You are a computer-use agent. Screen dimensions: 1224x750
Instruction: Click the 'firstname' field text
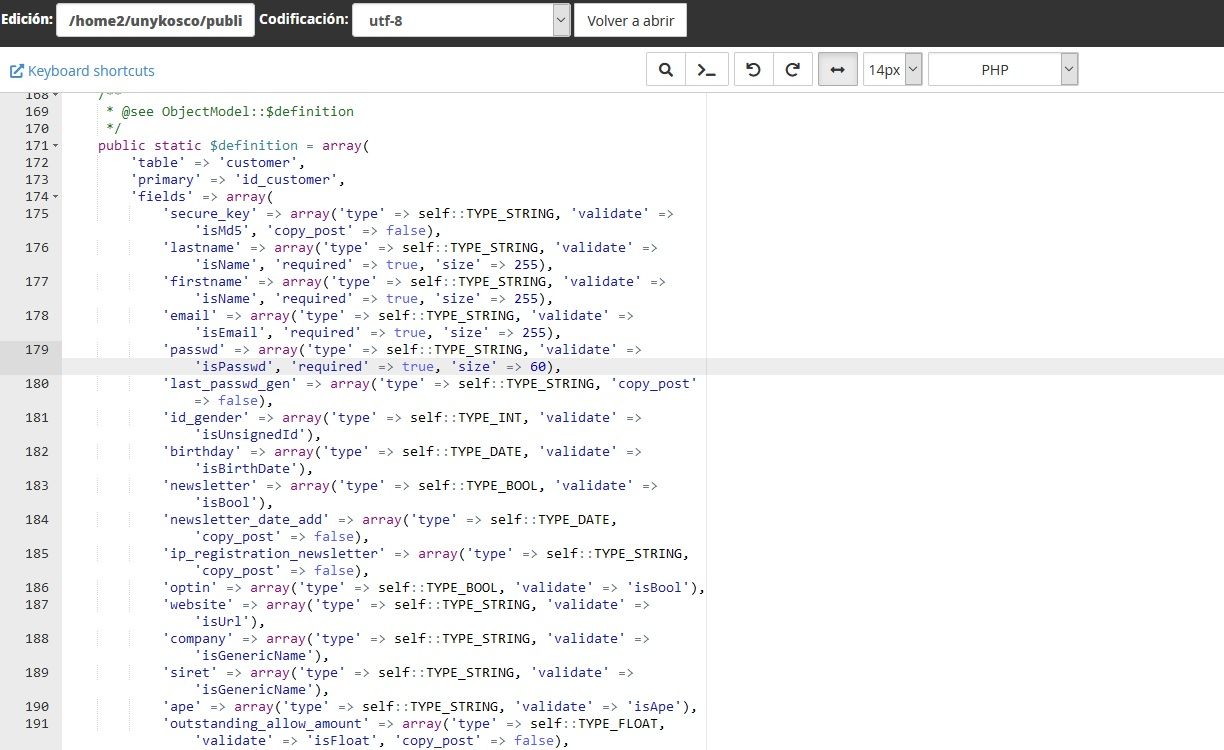pyautogui.click(x=206, y=282)
